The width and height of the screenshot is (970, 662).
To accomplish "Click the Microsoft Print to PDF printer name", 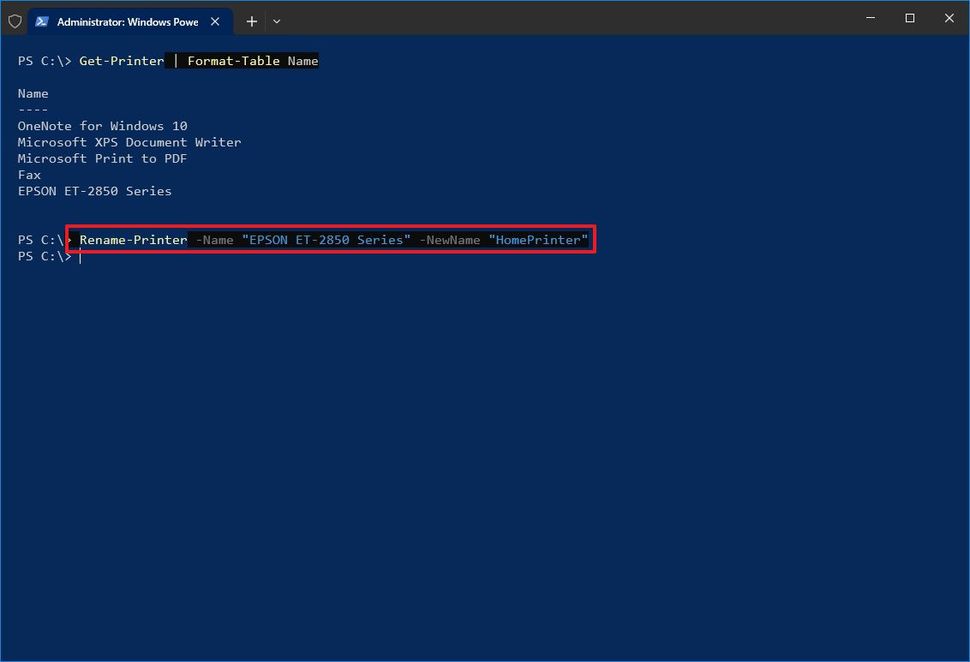I will [x=102, y=158].
